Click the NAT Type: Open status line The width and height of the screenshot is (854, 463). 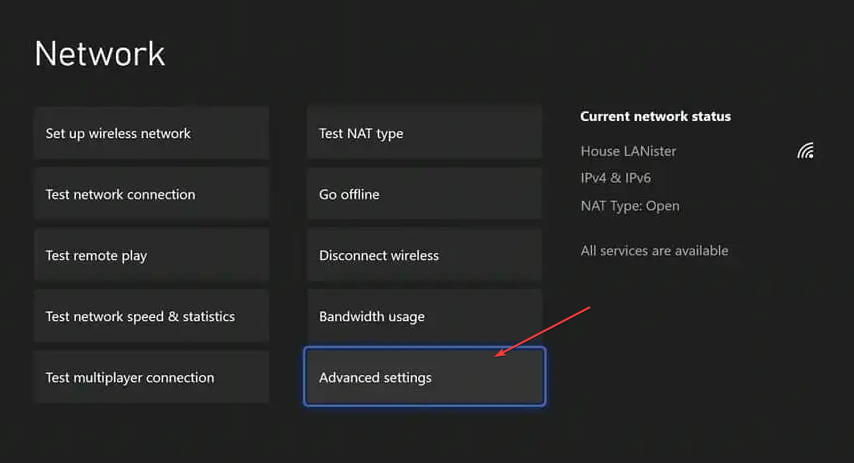pyautogui.click(x=630, y=206)
